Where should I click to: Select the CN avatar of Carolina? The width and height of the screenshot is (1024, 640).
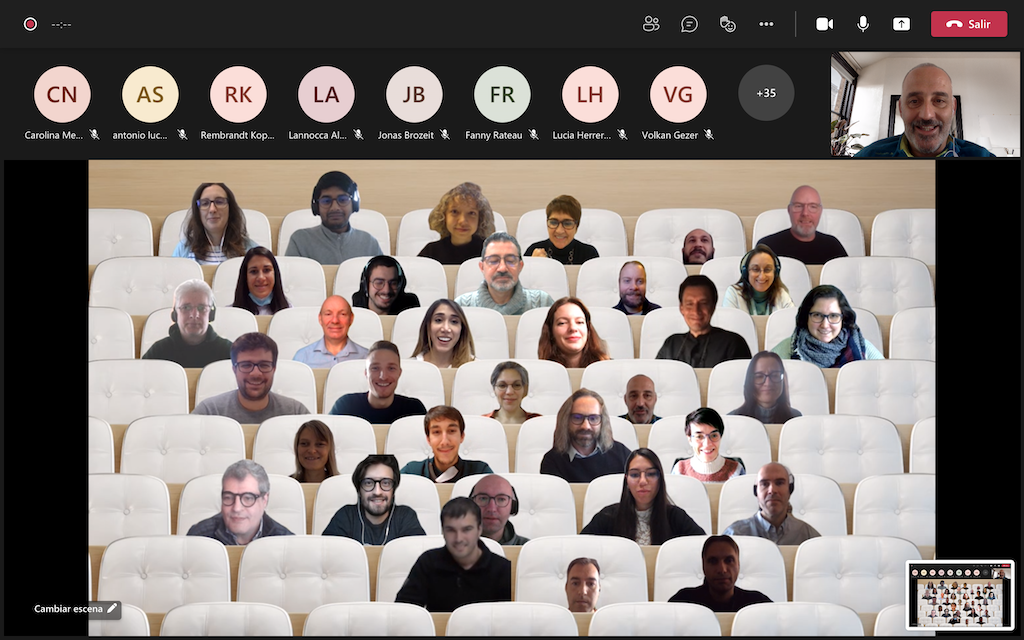tap(62, 94)
